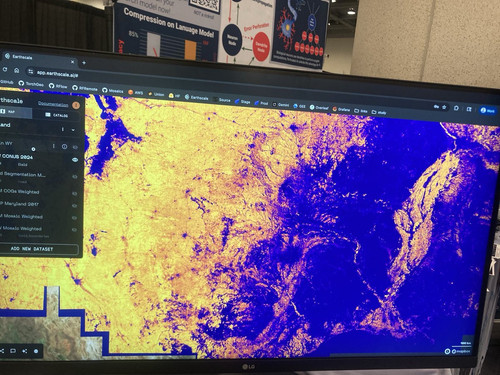Click the share icon in map toolbar

click(x=25, y=351)
